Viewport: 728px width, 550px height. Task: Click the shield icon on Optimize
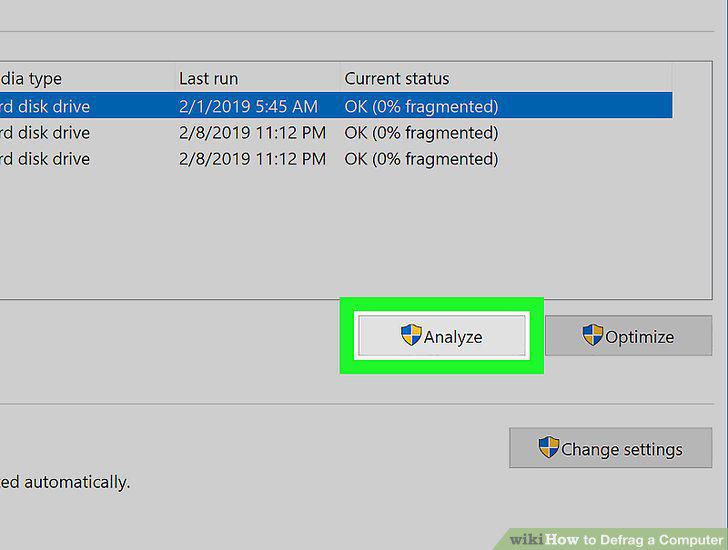point(592,335)
